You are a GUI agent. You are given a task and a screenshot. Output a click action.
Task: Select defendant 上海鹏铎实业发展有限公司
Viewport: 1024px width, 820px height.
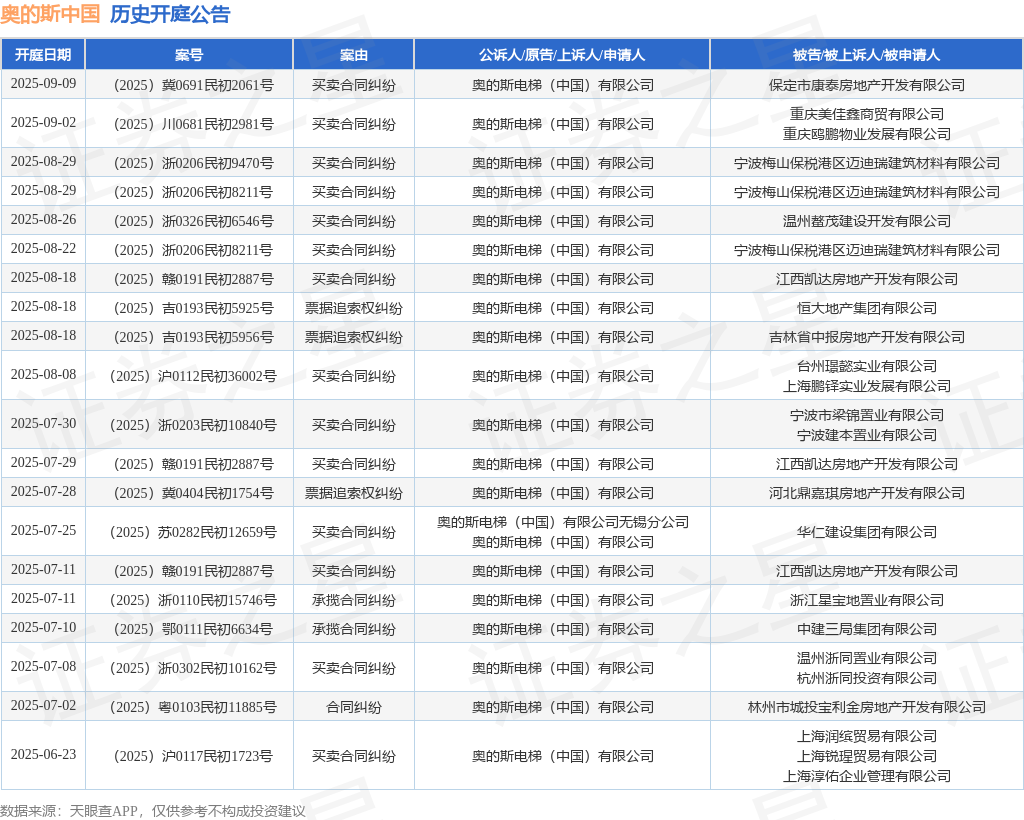pyautogui.click(x=867, y=386)
